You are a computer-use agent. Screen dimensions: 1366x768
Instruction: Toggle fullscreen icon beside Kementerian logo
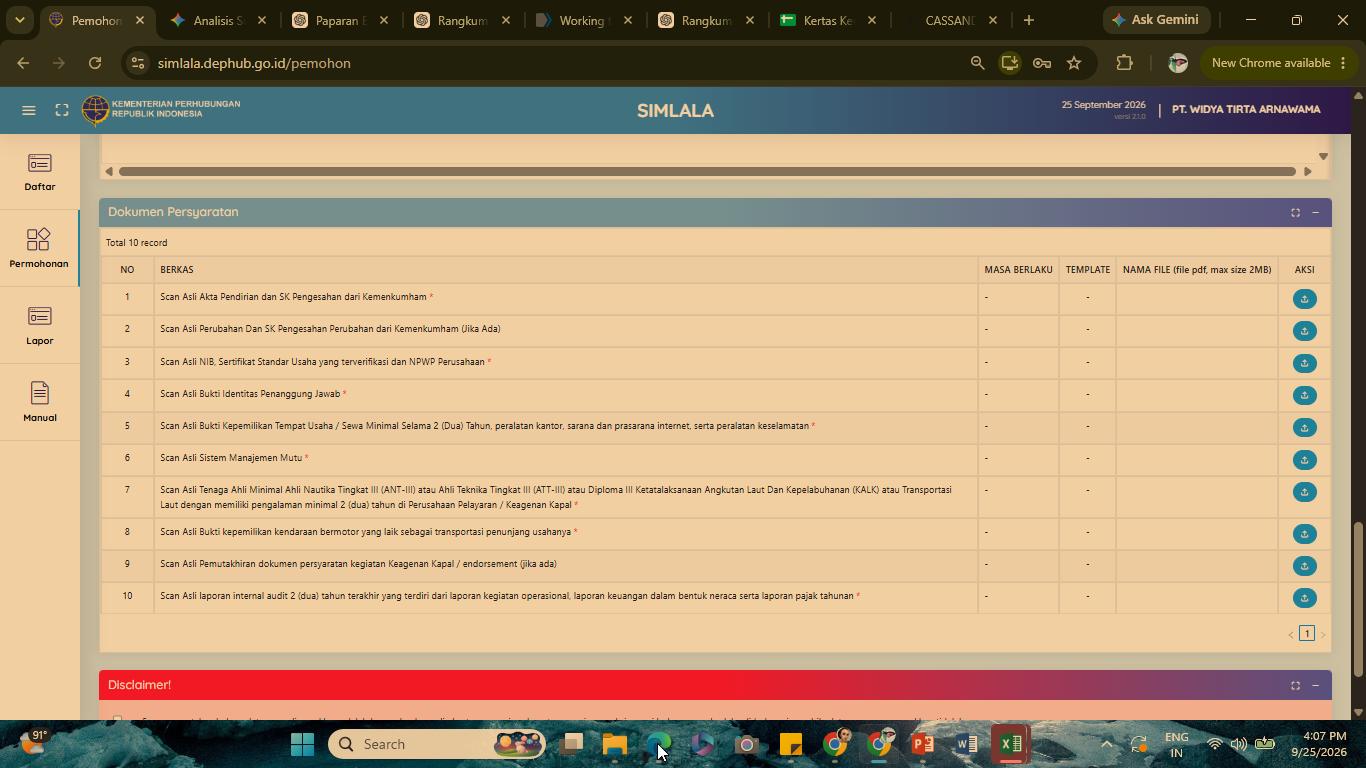coord(62,110)
